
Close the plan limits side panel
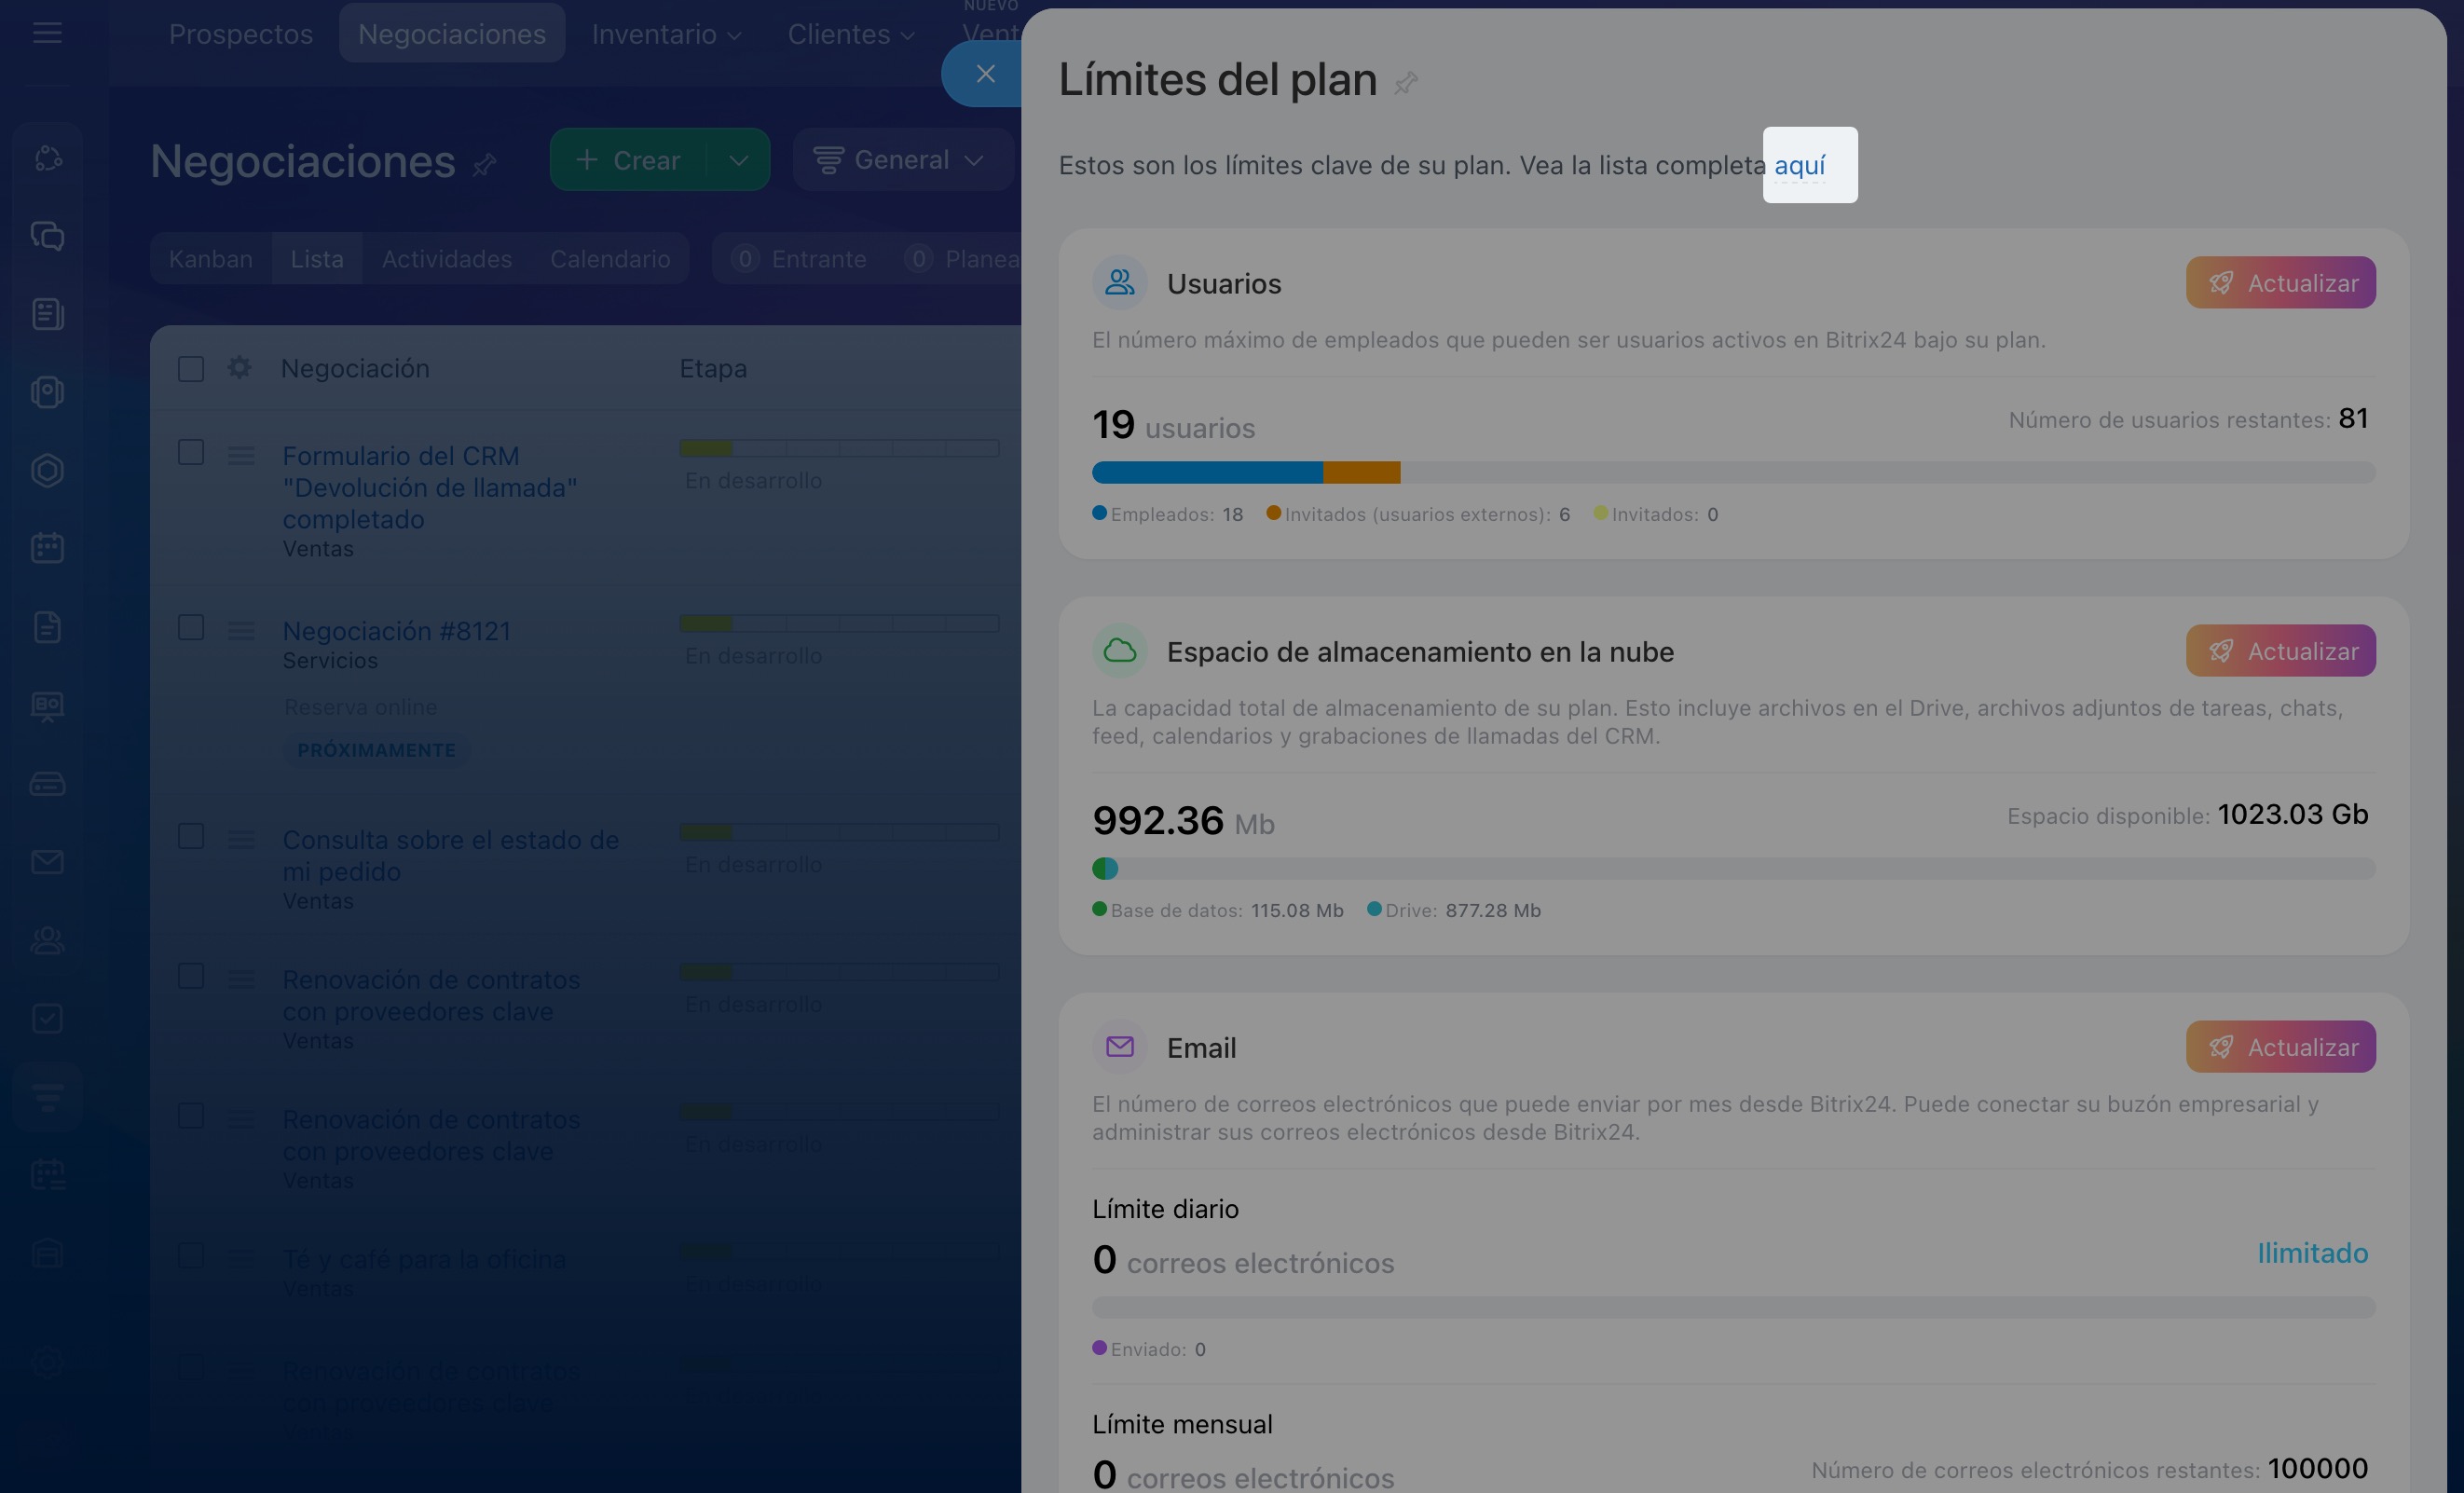(985, 74)
